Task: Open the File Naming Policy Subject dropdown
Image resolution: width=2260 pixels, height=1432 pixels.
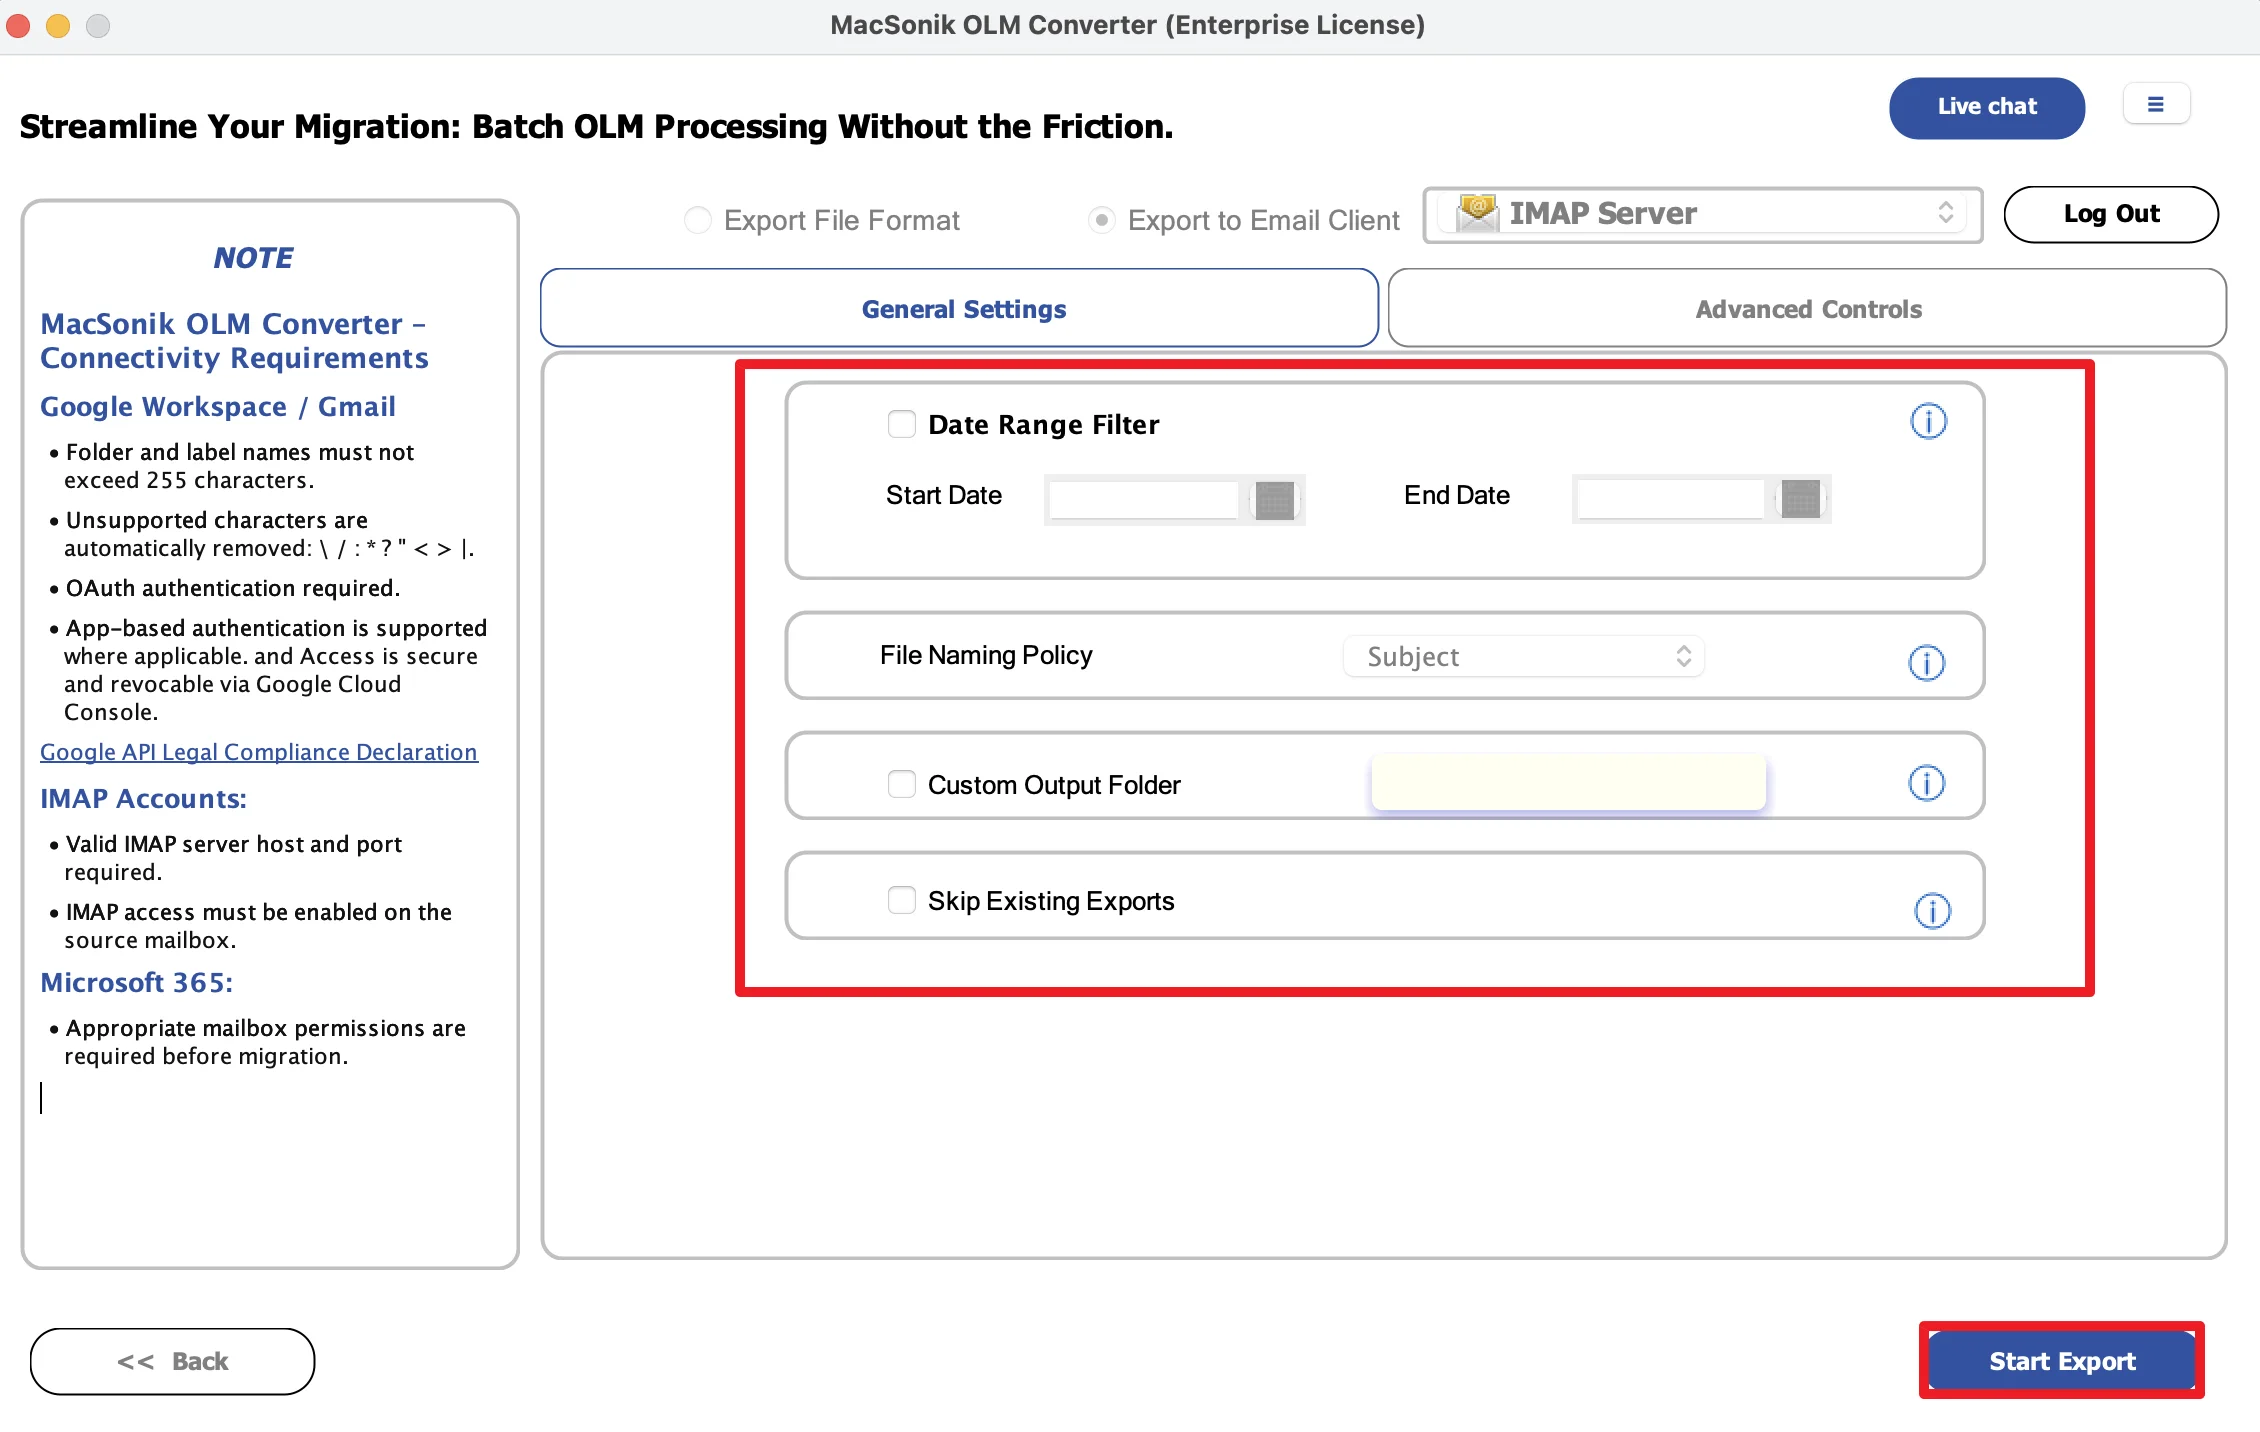Action: [x=1523, y=656]
